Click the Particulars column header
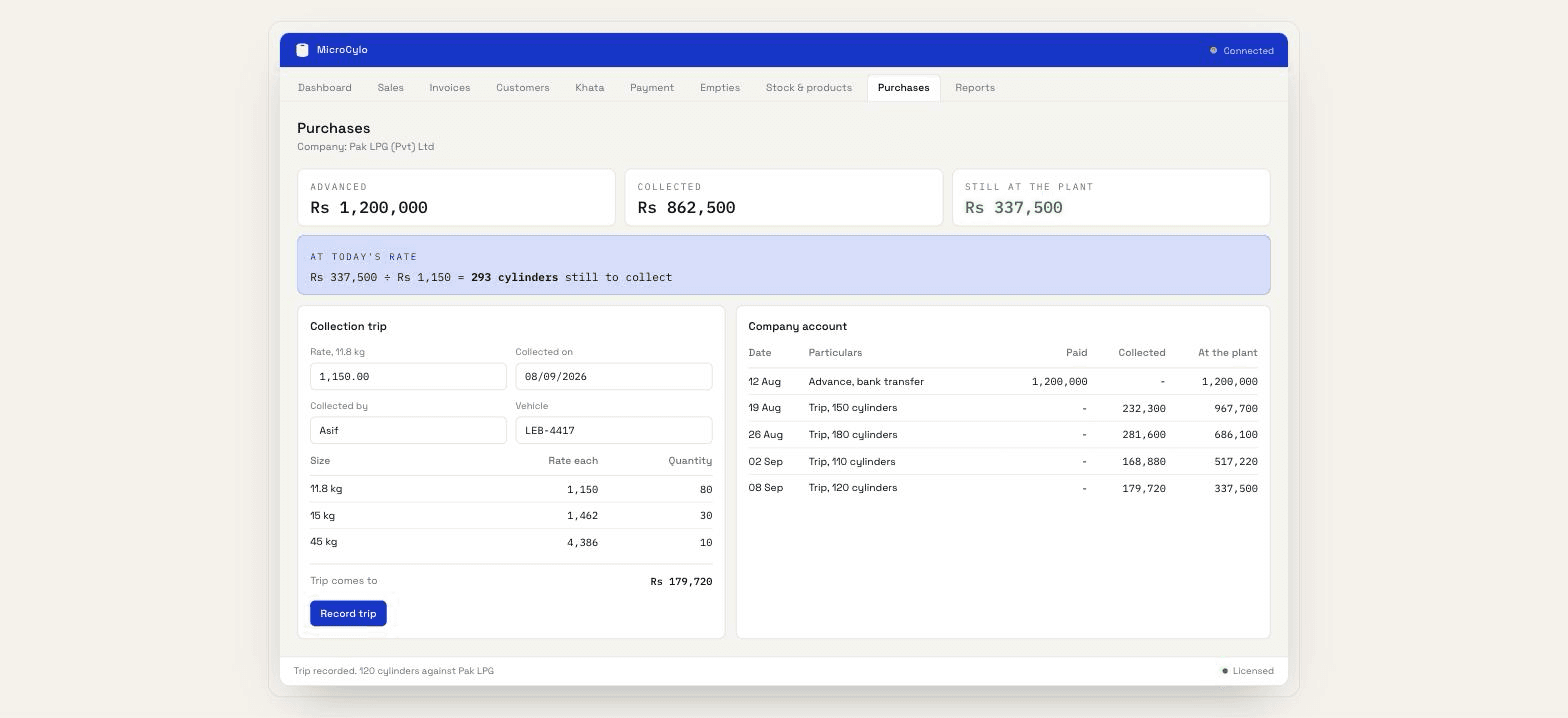 [x=835, y=353]
